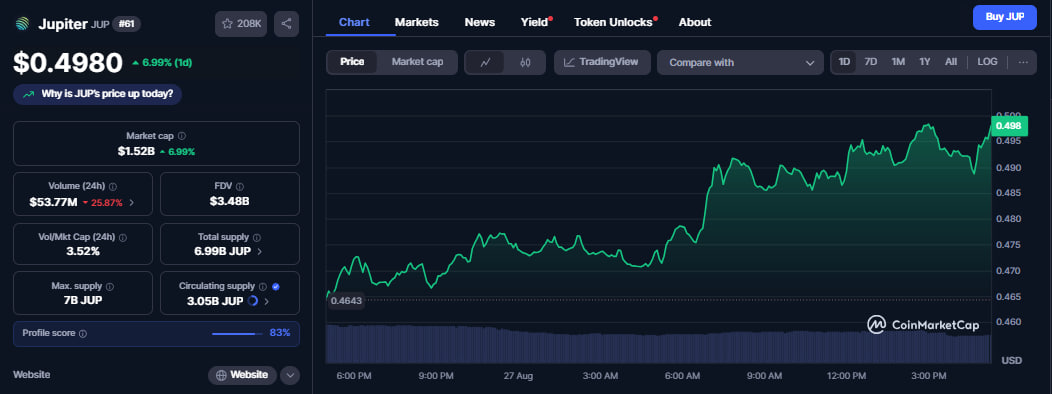Switch to the Markets tab
Image resolution: width=1052 pixels, height=394 pixels.
[417, 22]
